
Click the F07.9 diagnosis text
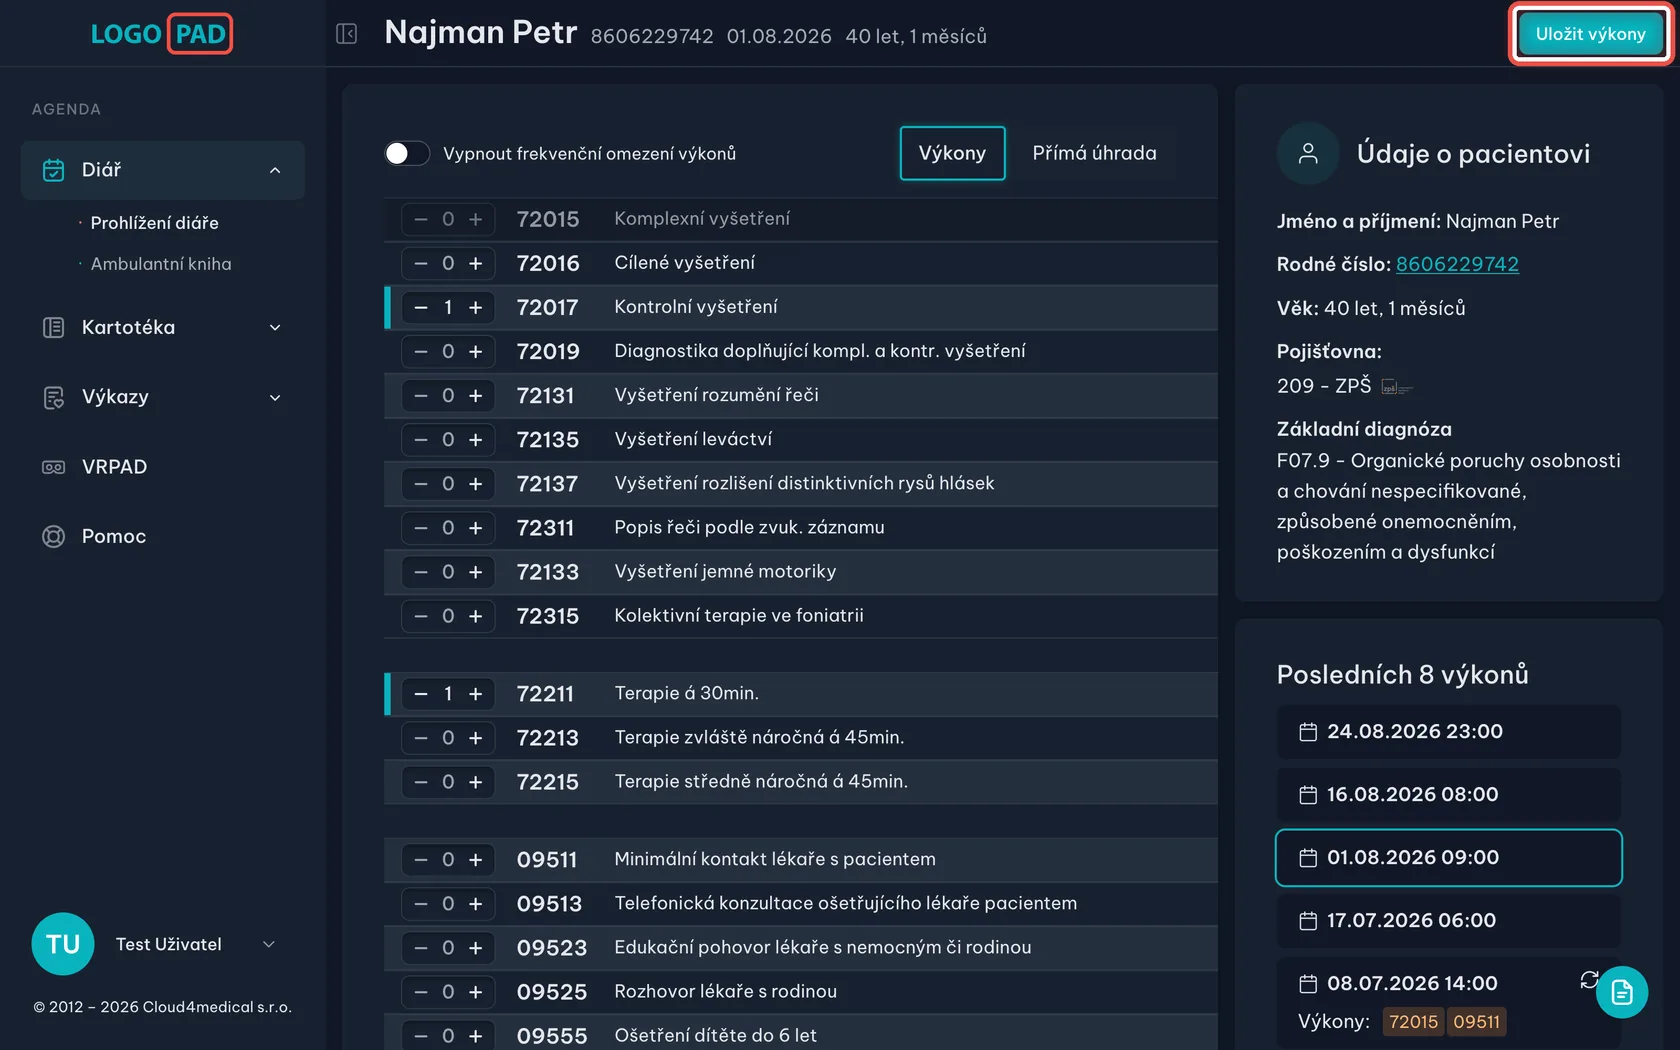tap(1449, 506)
